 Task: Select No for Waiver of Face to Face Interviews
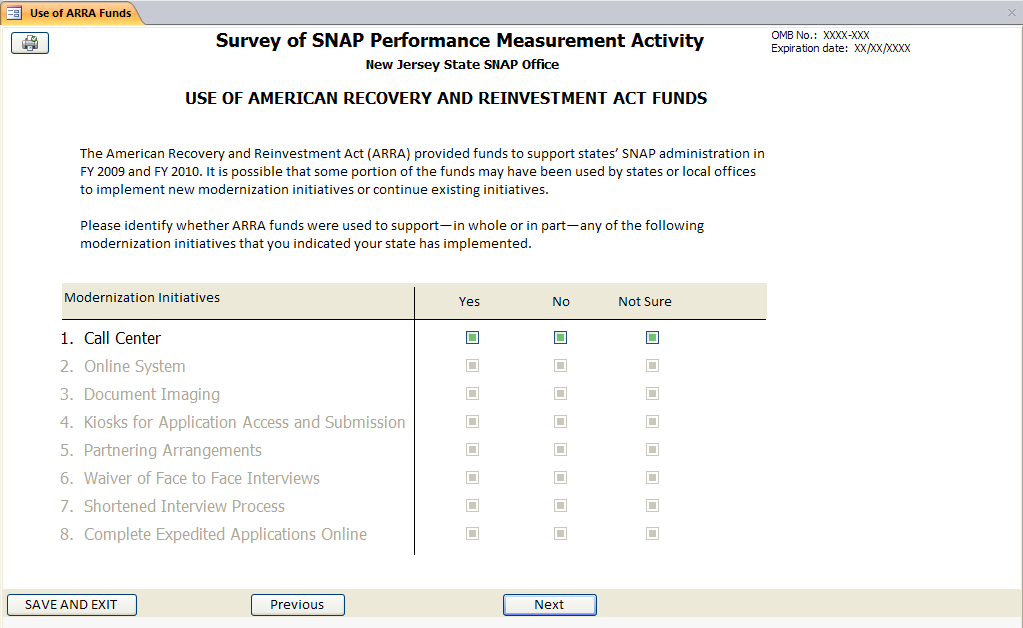coord(560,478)
